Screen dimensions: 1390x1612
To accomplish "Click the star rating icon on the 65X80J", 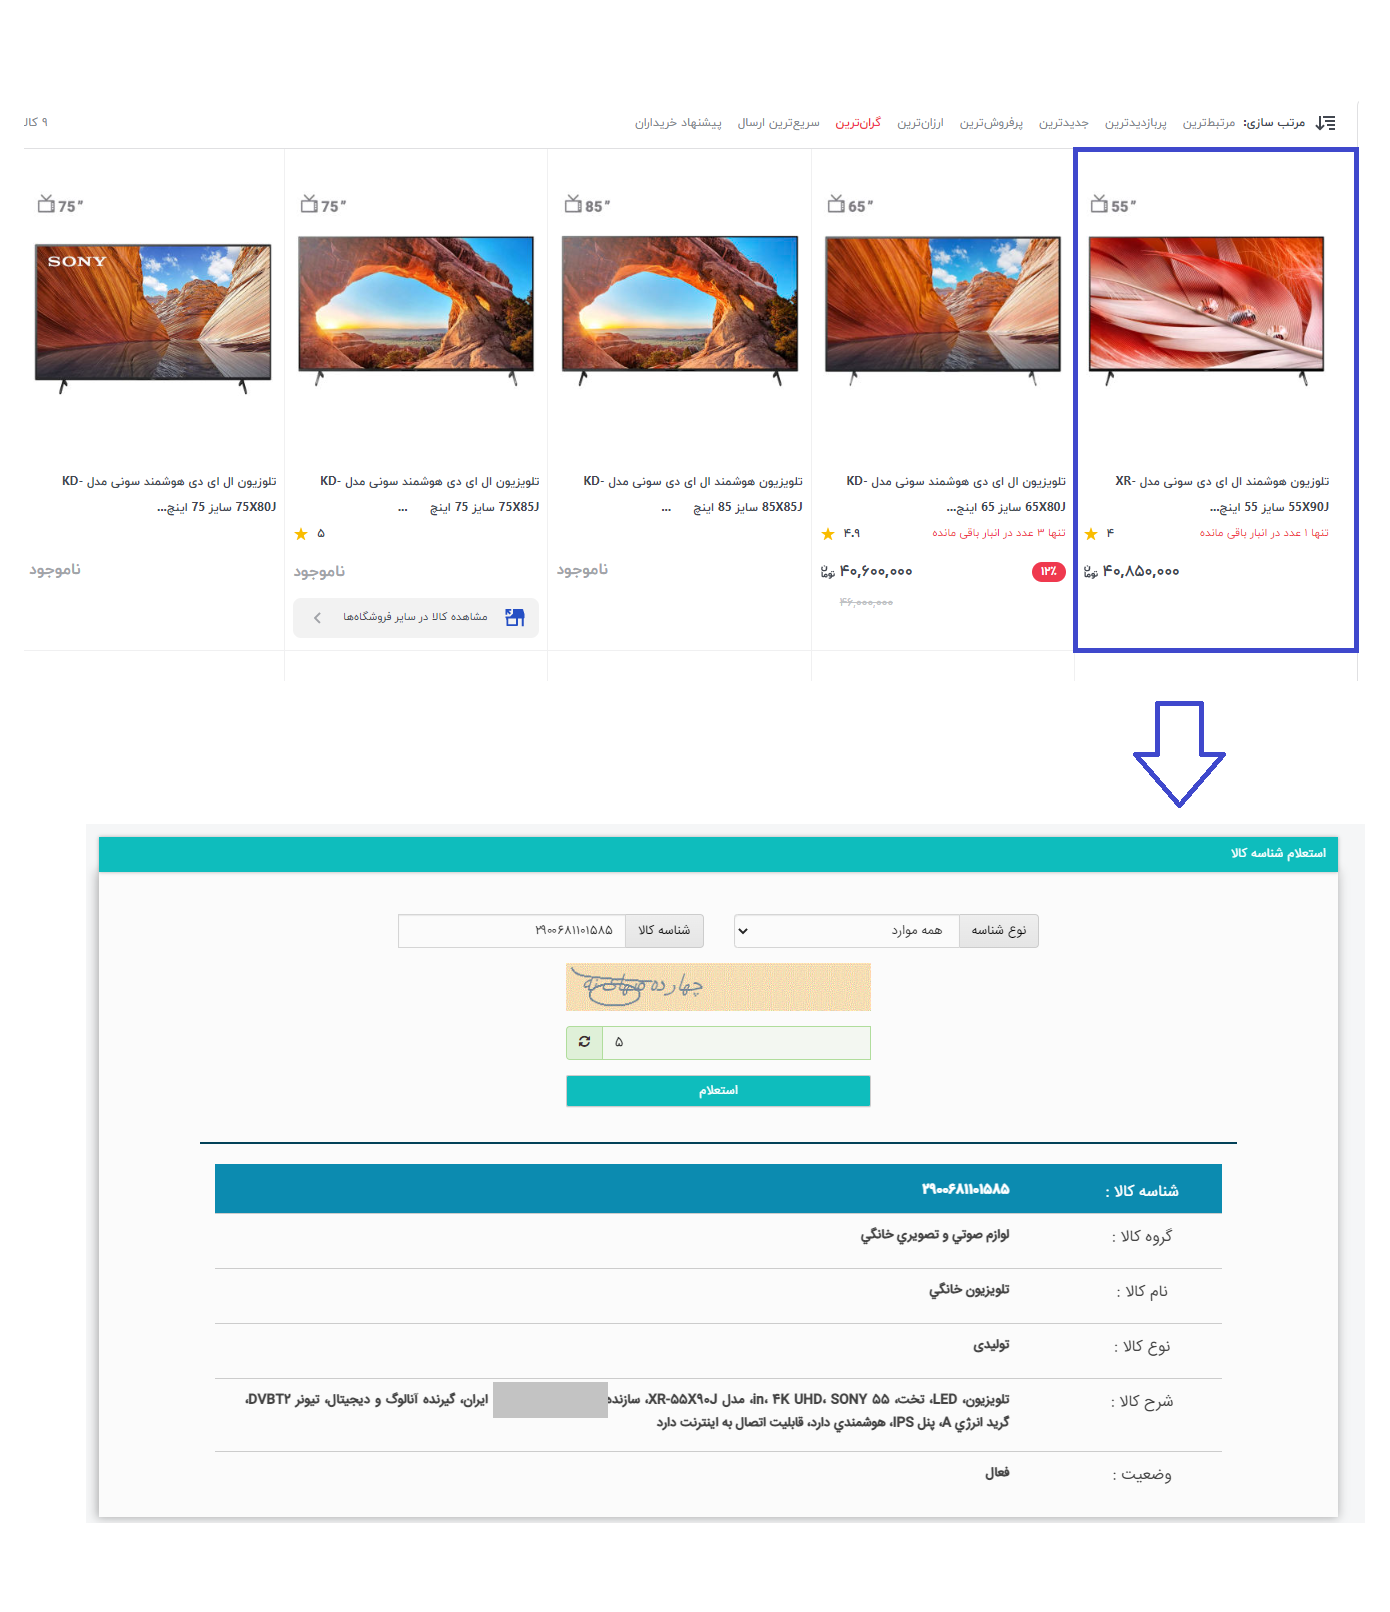I will pos(828,534).
